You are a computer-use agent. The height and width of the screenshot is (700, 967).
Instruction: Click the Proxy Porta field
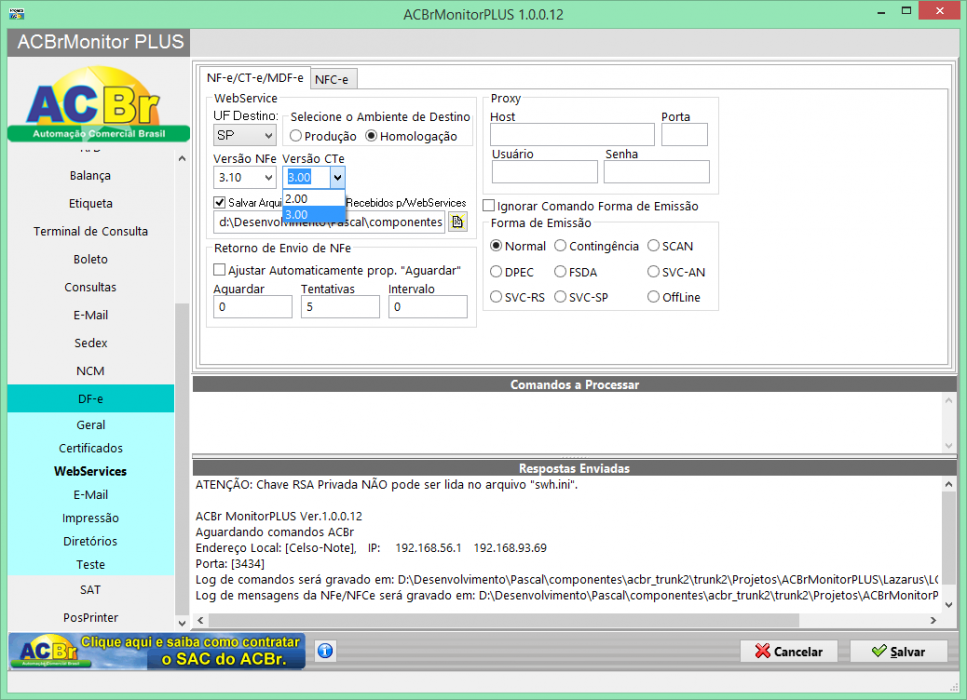pyautogui.click(x=684, y=134)
